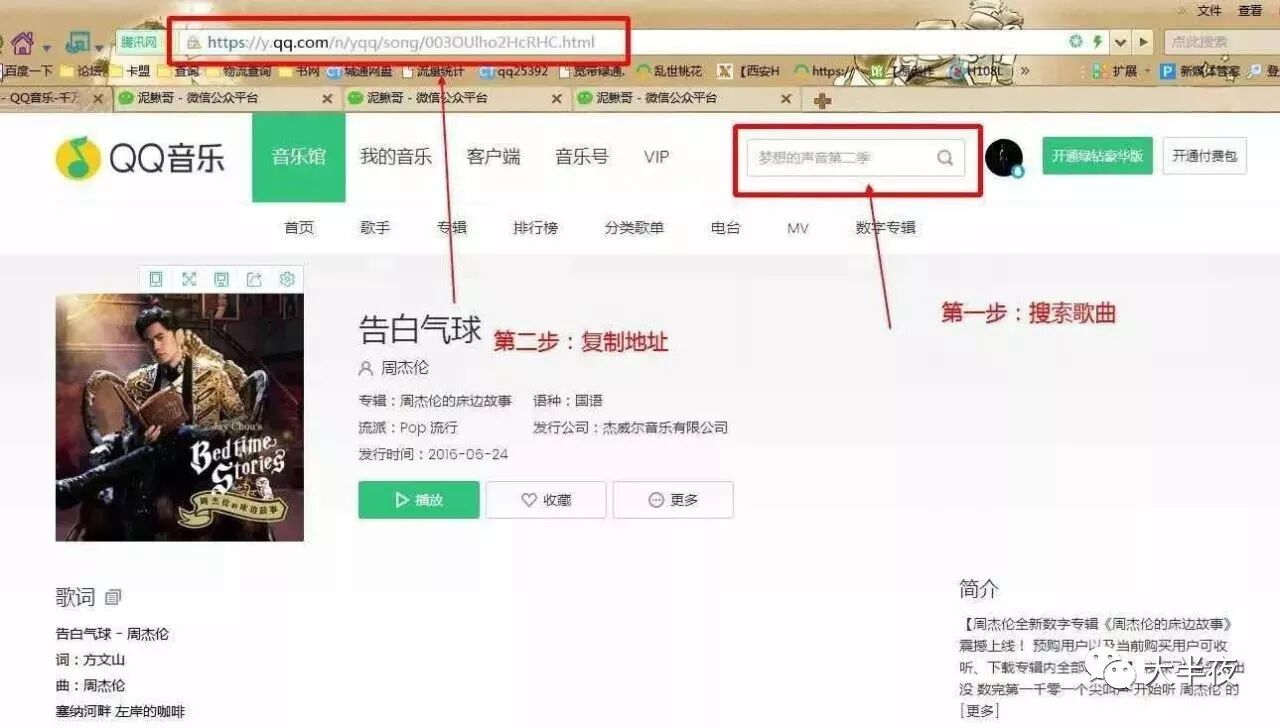The image size is (1280, 728).
Task: Select the 音乐馆 navigation tab
Action: coord(299,157)
